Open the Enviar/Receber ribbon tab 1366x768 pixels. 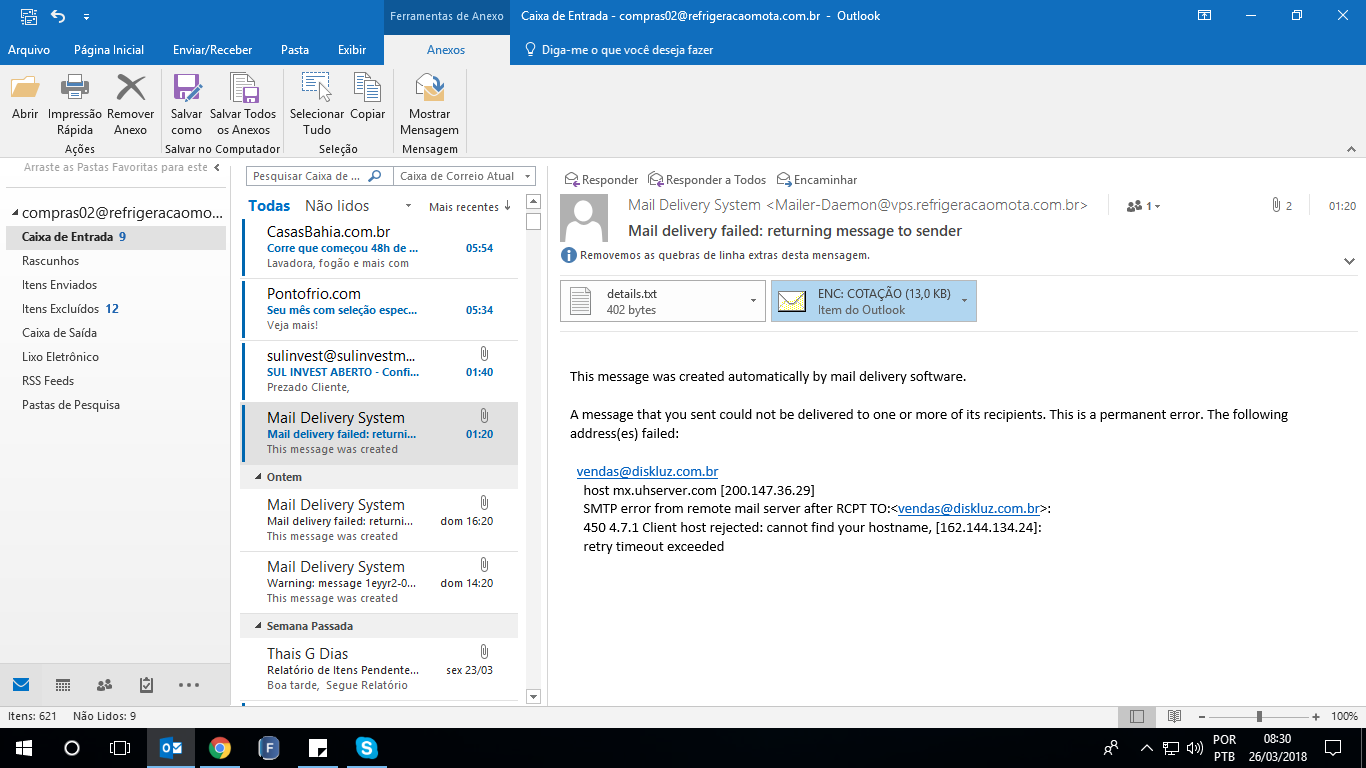point(212,50)
